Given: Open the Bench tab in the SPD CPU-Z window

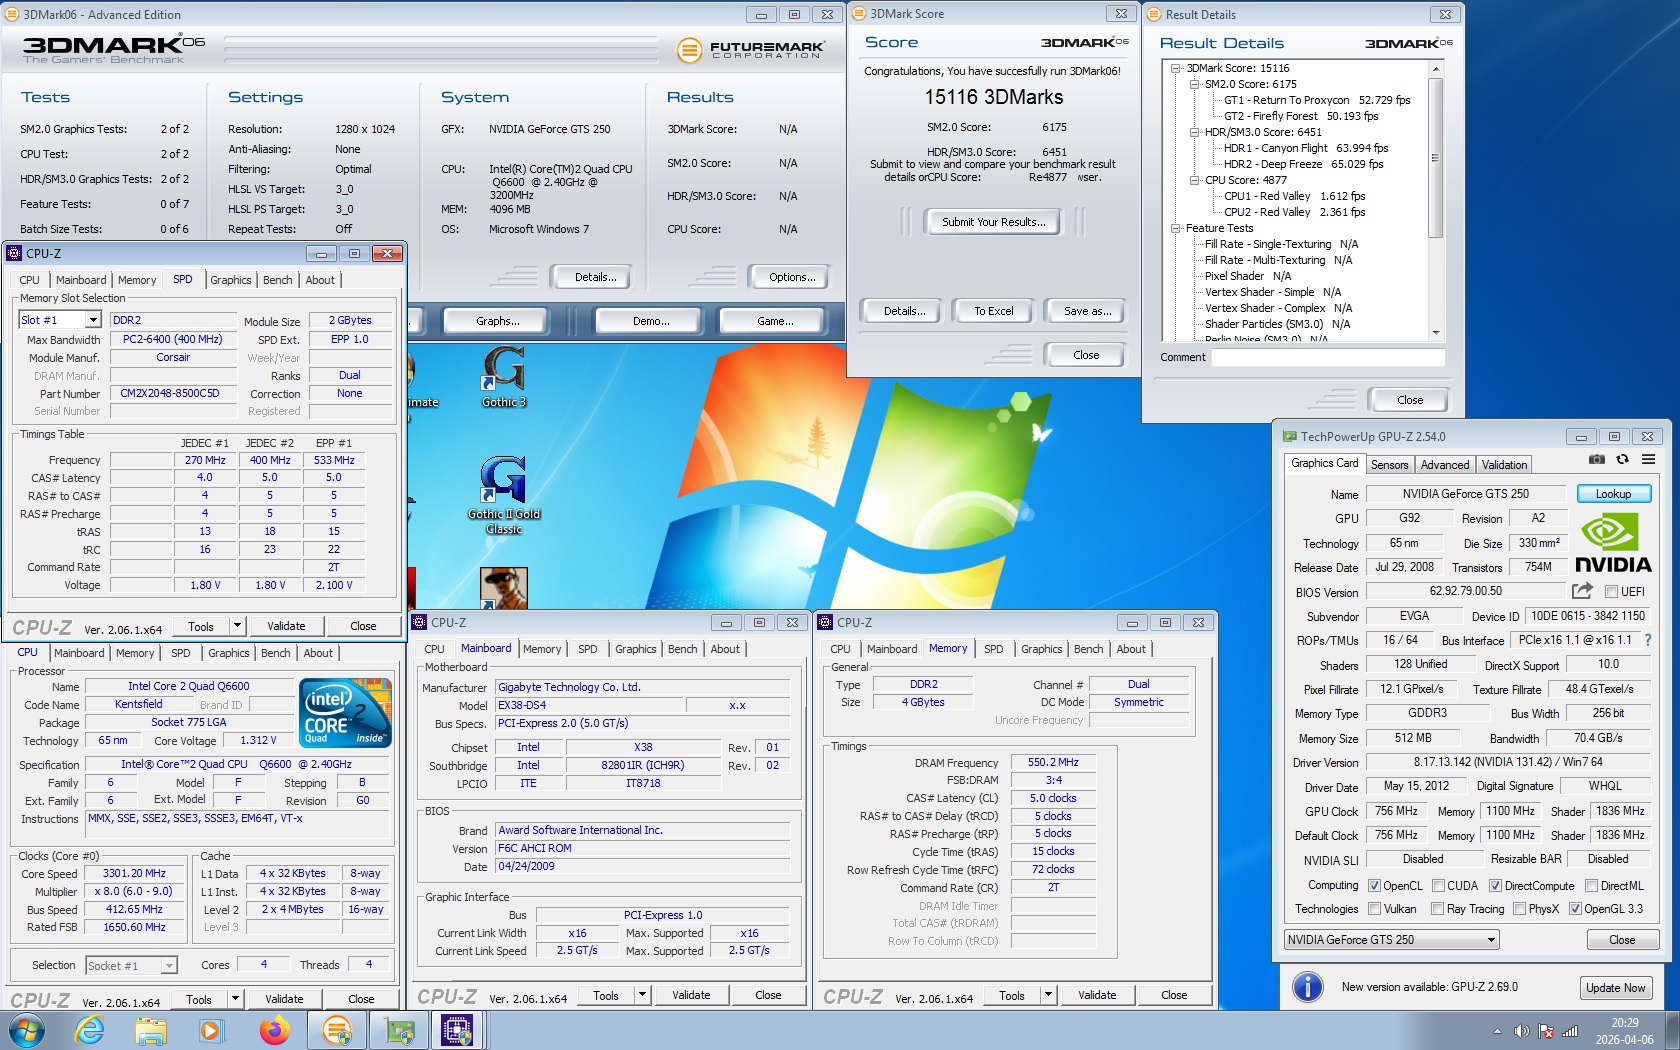Looking at the screenshot, I should click(277, 280).
